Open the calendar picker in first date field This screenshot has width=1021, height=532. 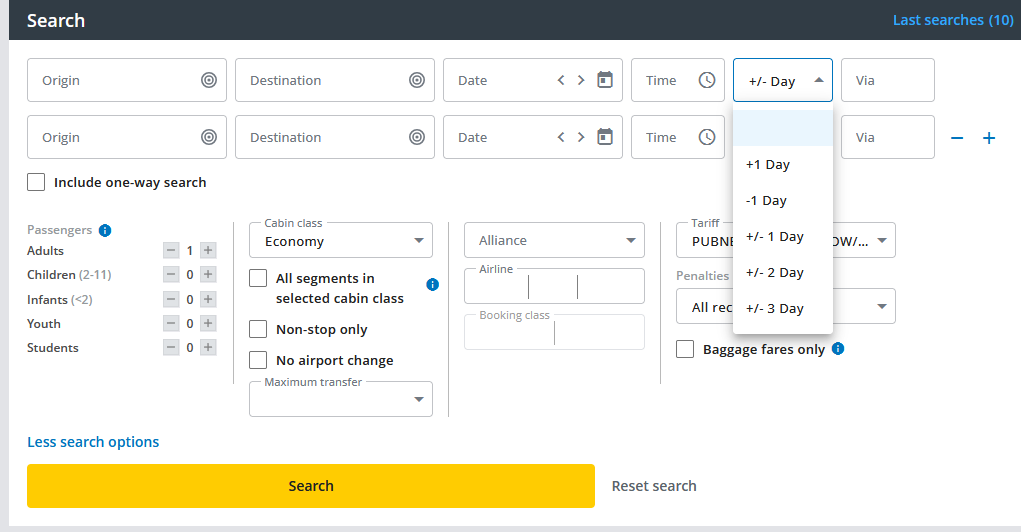[x=604, y=80]
